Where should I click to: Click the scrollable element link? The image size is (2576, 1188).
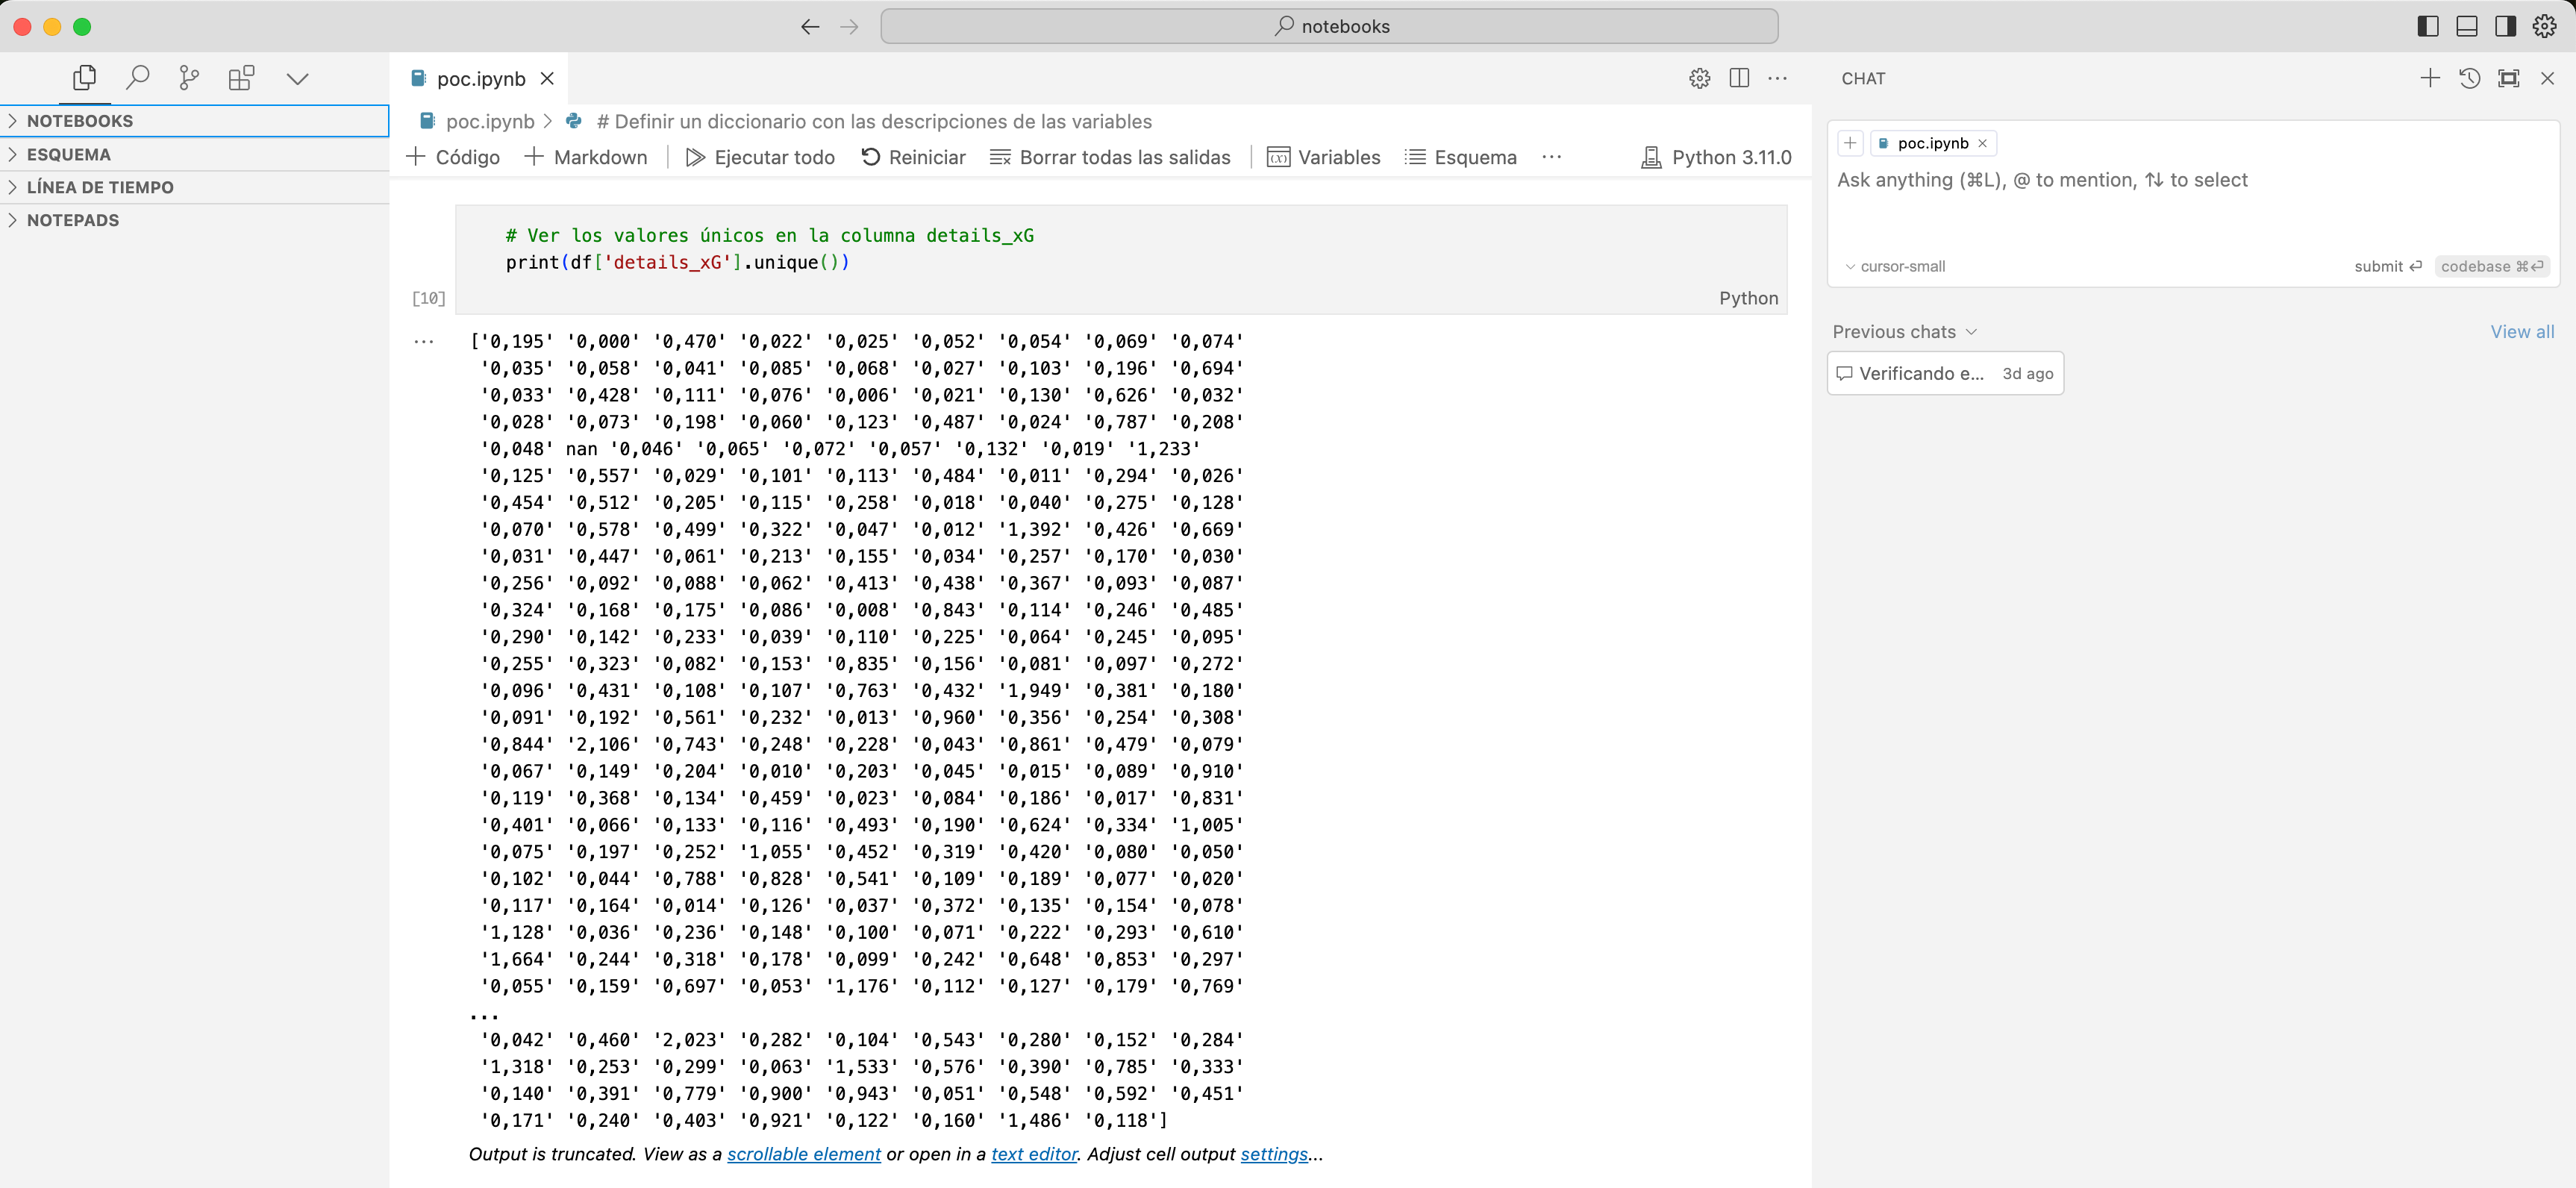click(803, 1154)
